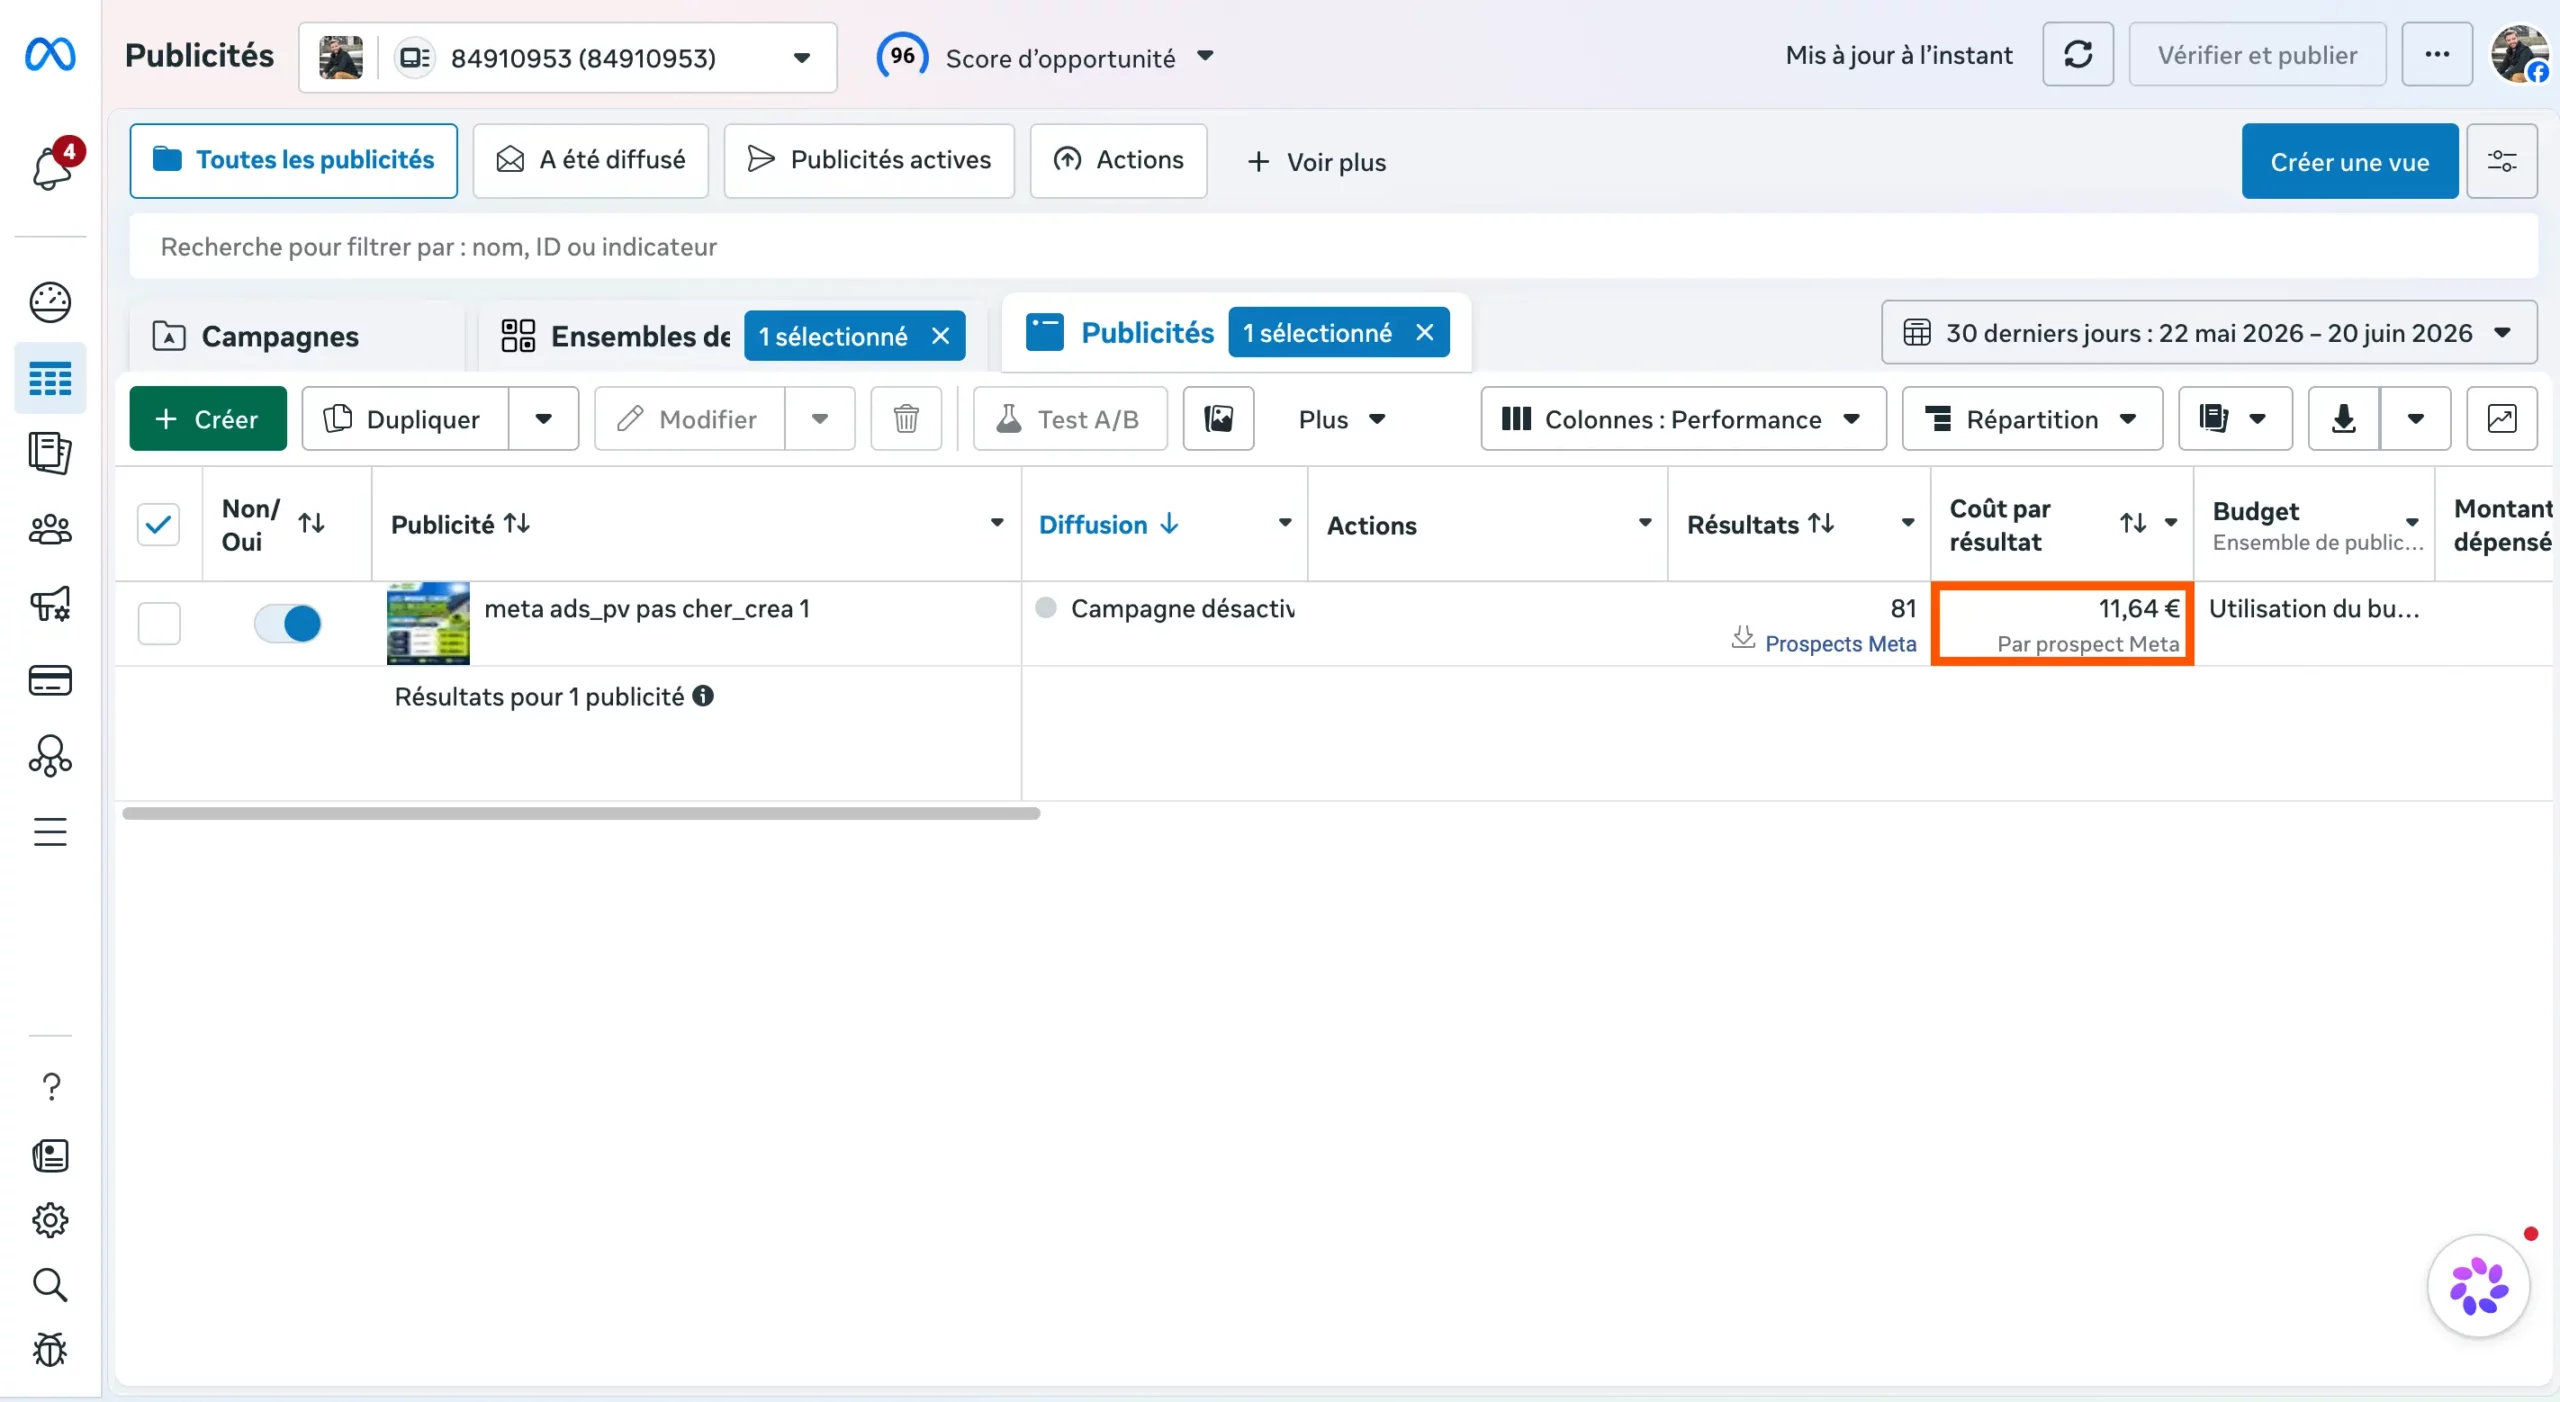Viewport: 2560px width, 1402px height.
Task: Select the Toutes les publicités view tab
Action: [294, 161]
